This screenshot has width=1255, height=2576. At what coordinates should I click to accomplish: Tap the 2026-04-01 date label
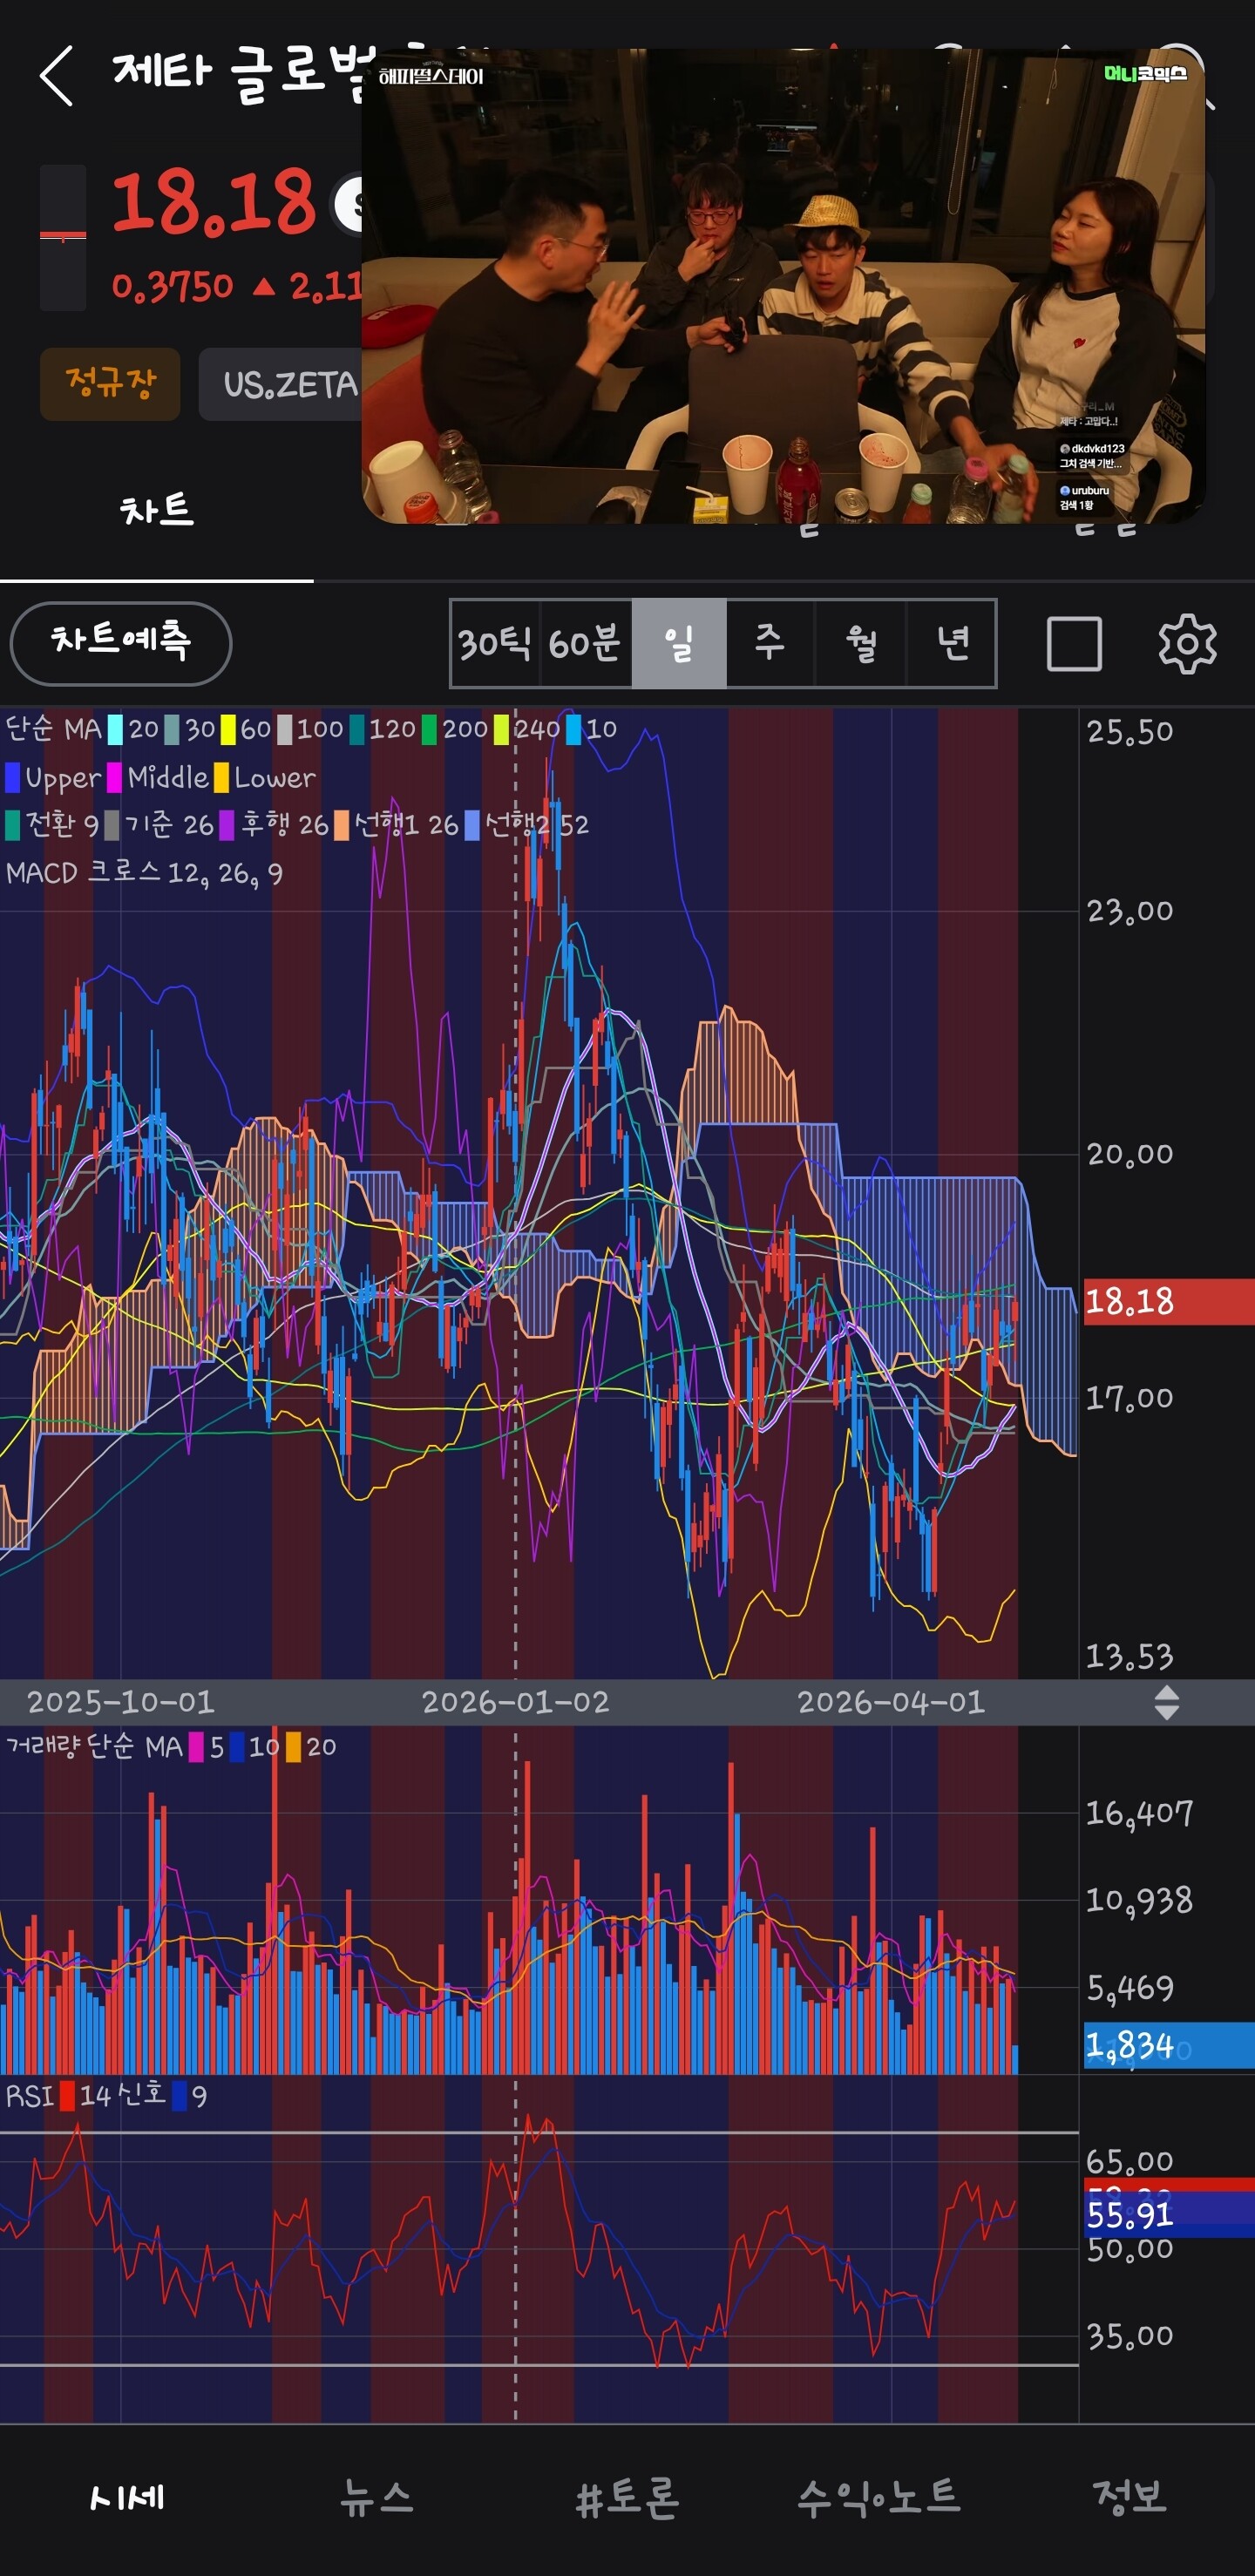(x=891, y=1702)
